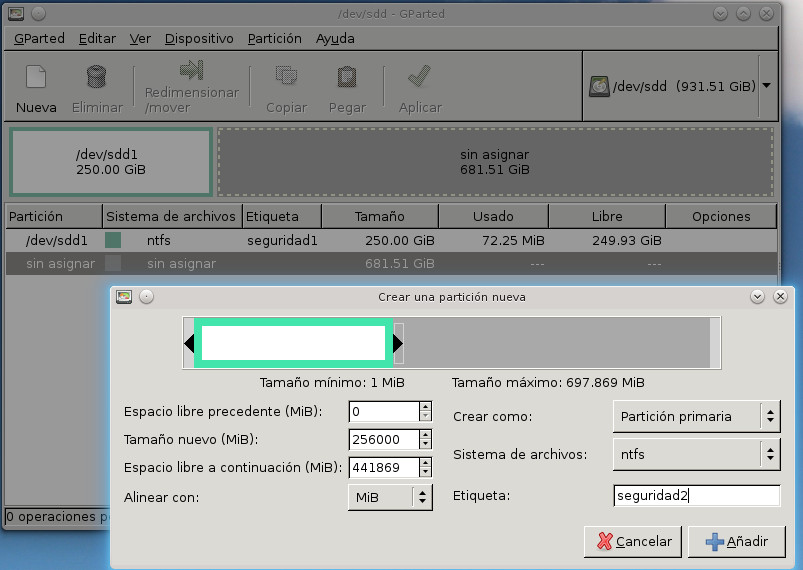The height and width of the screenshot is (570, 803).
Task: Click the Usado column header
Action: (493, 216)
